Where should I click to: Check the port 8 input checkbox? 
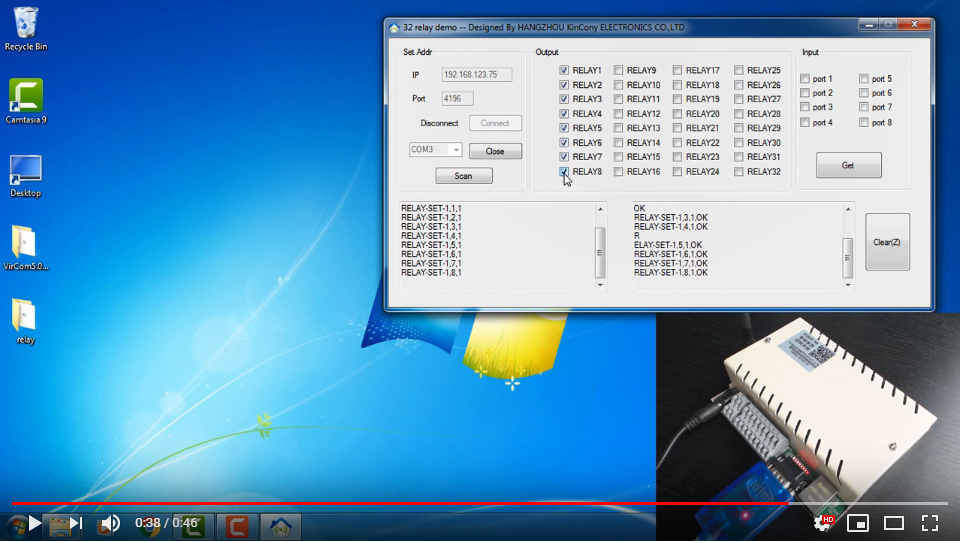[x=863, y=122]
